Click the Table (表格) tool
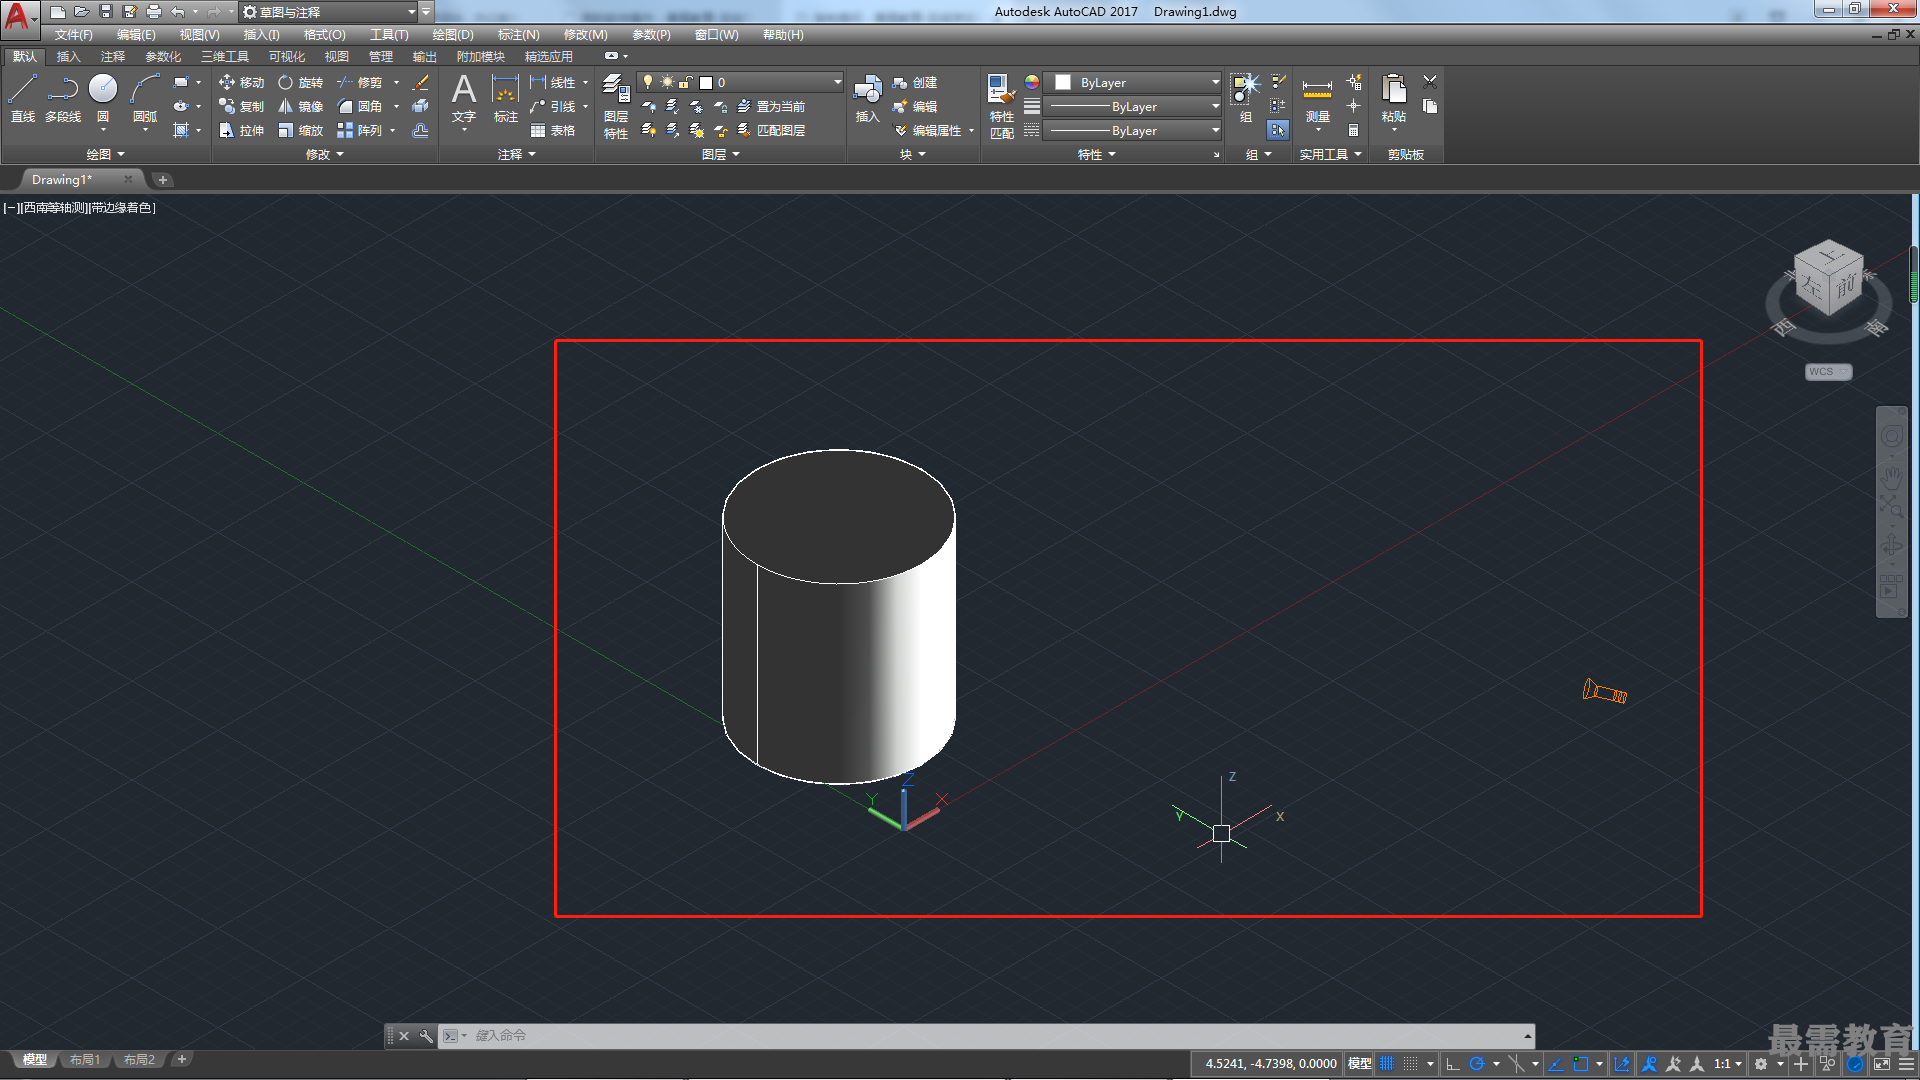Screen dimensions: 1920x1080 coord(552,131)
